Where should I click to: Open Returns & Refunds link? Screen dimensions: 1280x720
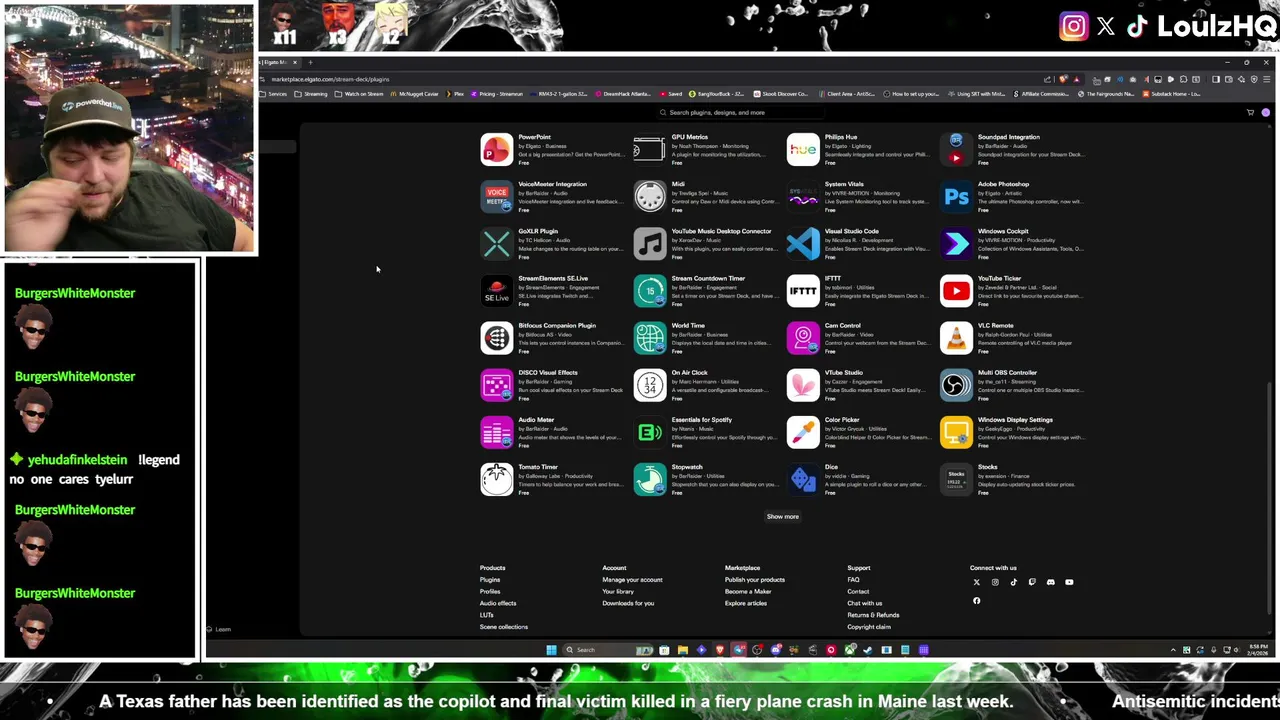coord(873,615)
